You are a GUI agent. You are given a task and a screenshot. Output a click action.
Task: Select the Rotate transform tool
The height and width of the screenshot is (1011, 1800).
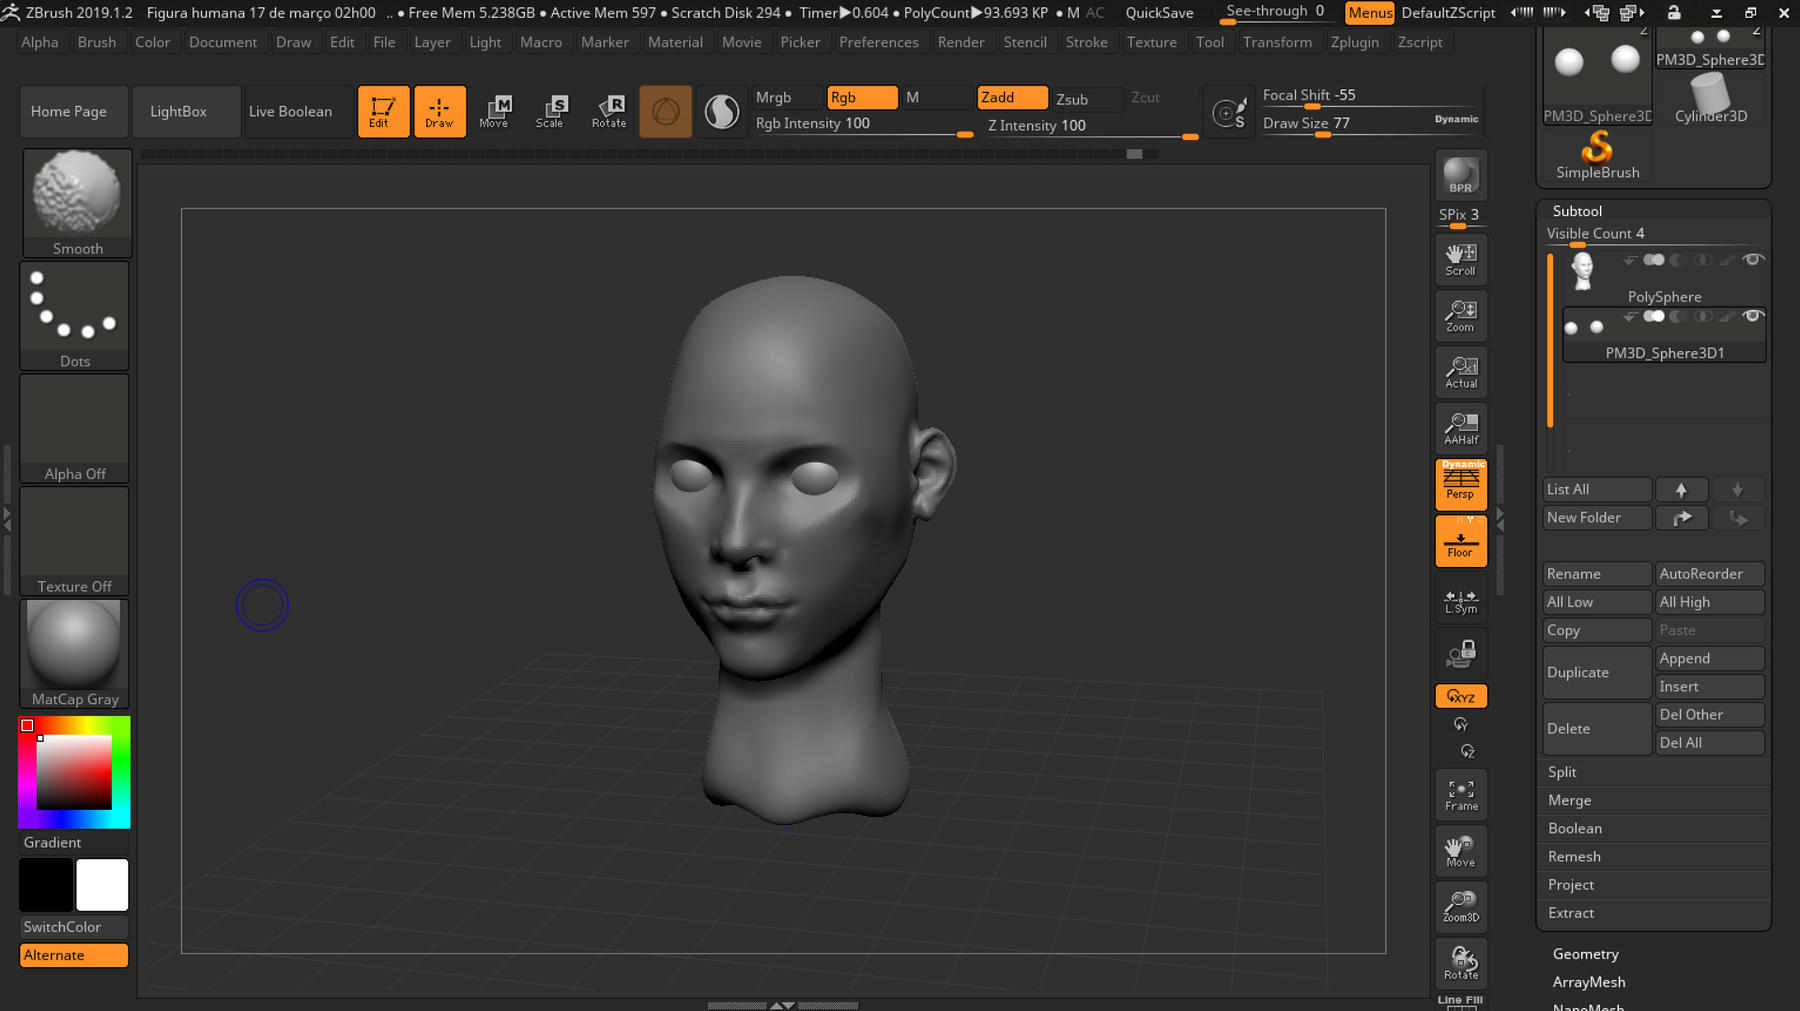(x=608, y=111)
